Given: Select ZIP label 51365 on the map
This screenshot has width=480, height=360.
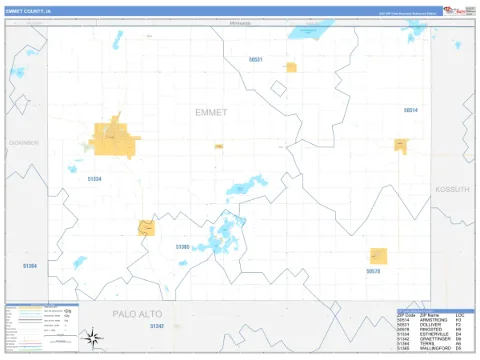Looking at the screenshot, I should [183, 247].
